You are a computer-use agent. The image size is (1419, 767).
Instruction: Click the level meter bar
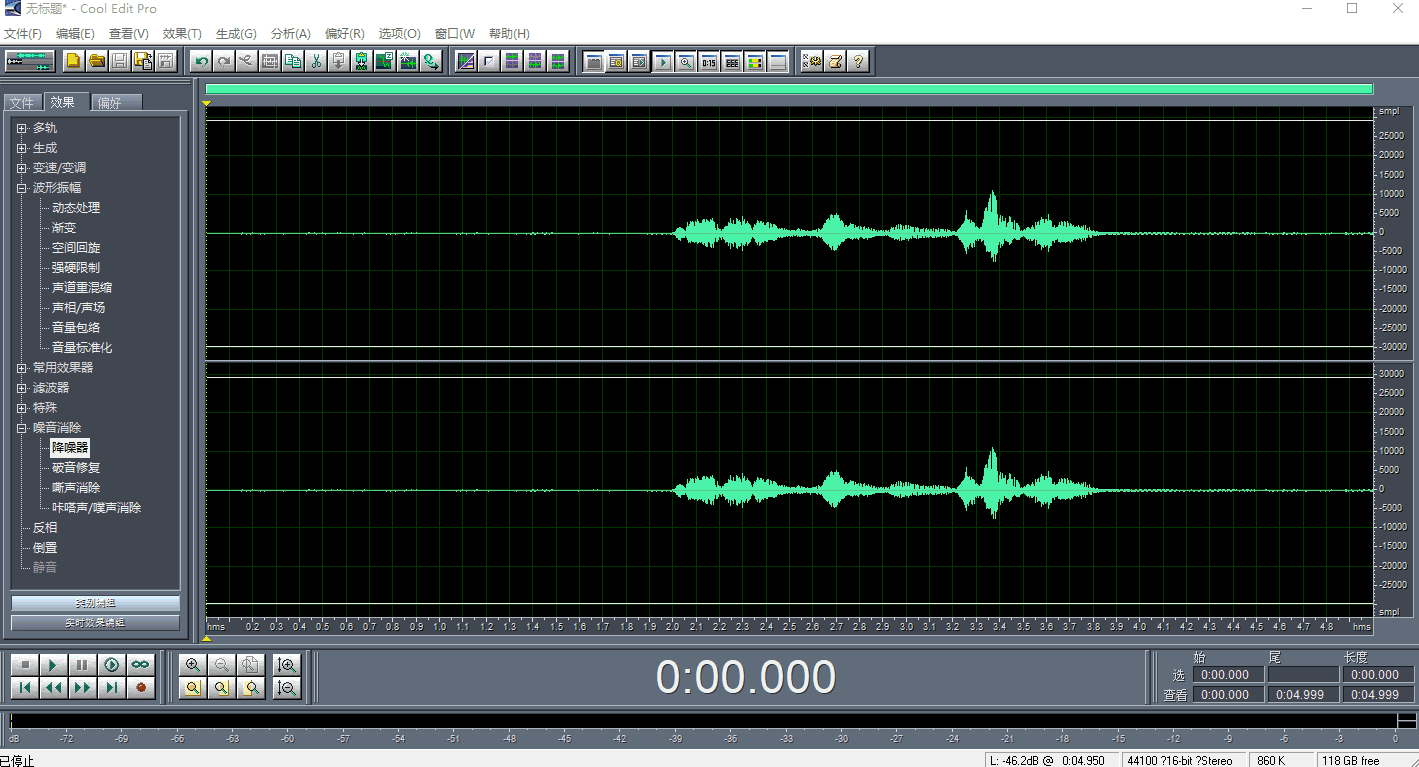coord(704,721)
